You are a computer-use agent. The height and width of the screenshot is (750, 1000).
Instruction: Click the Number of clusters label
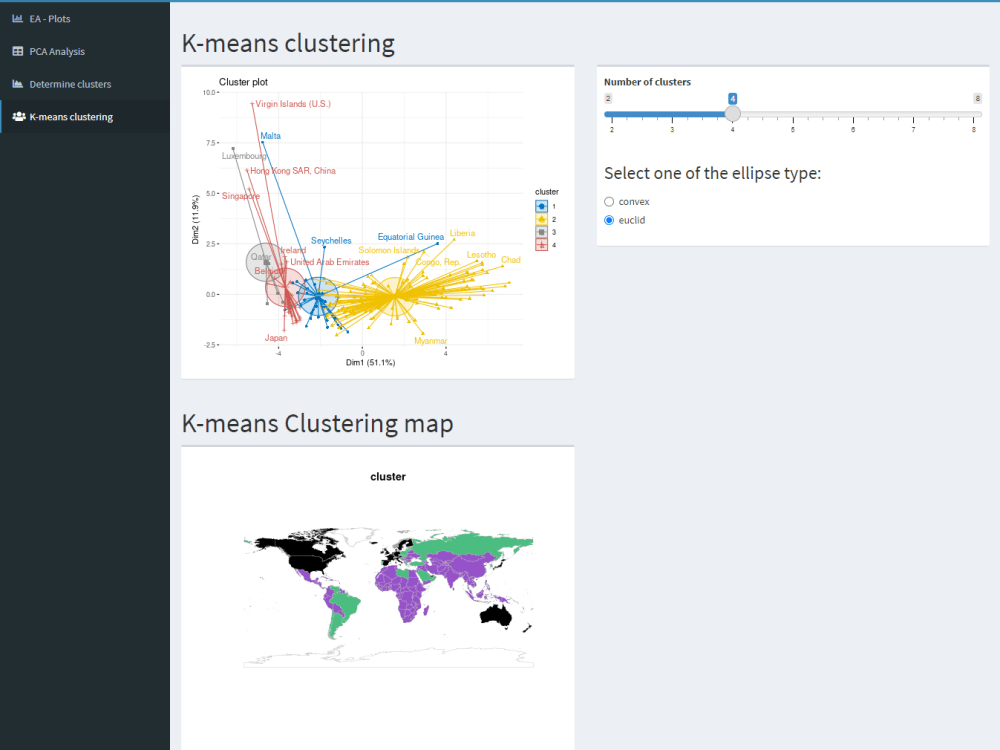click(x=647, y=82)
